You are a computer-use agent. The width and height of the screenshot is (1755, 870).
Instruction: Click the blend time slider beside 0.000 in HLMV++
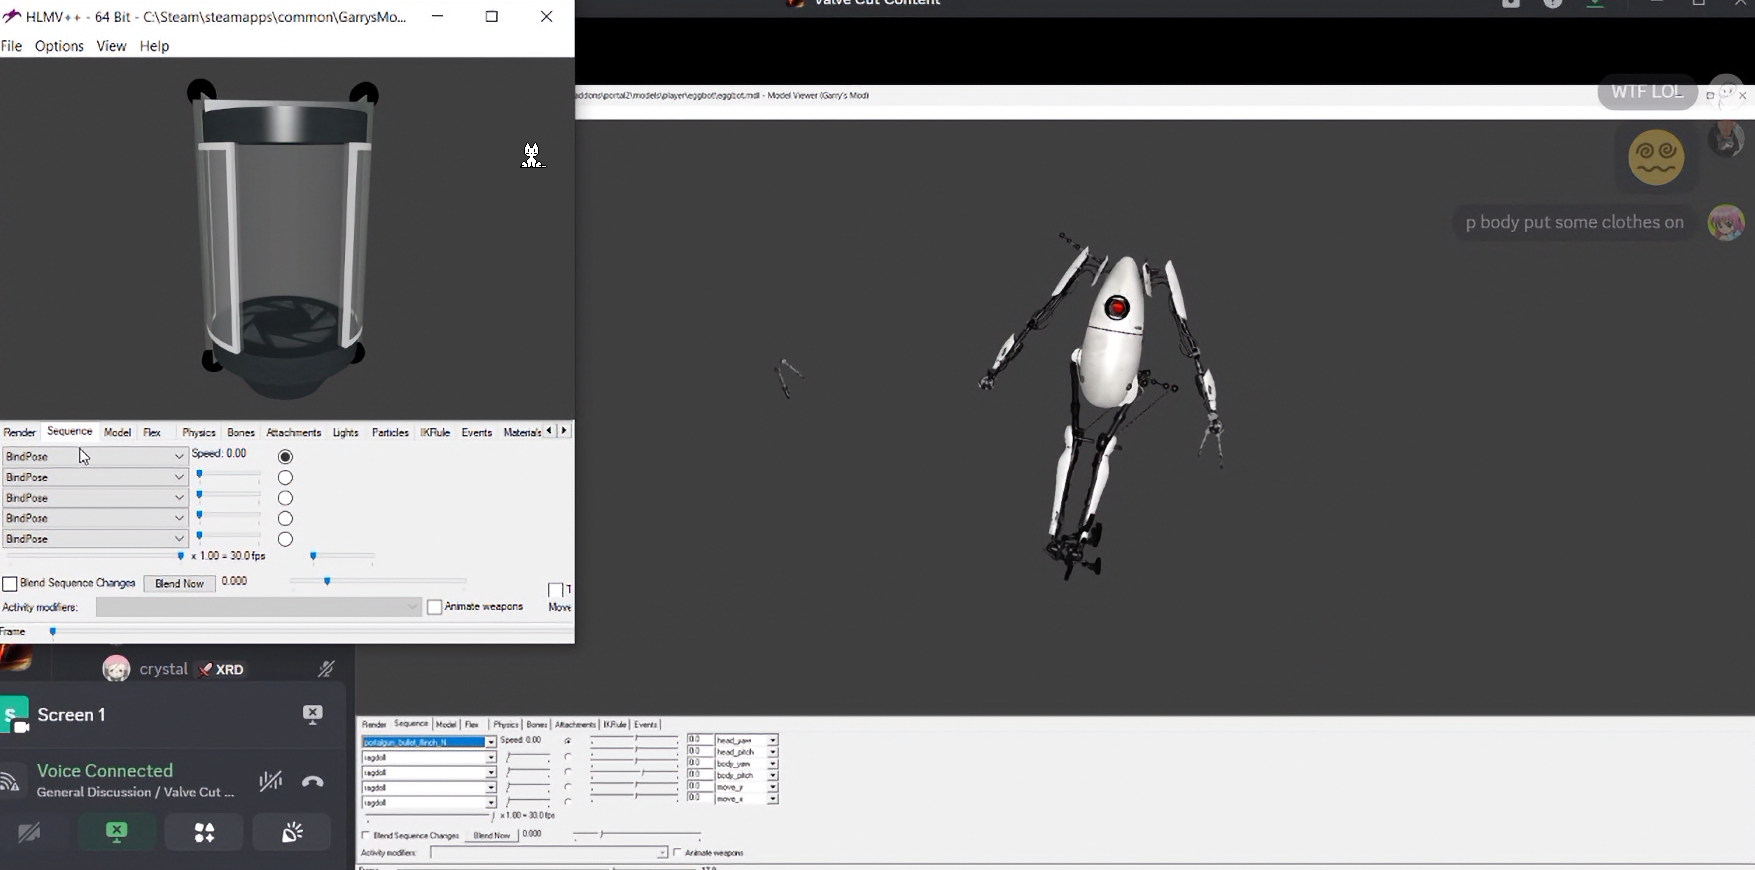point(378,581)
